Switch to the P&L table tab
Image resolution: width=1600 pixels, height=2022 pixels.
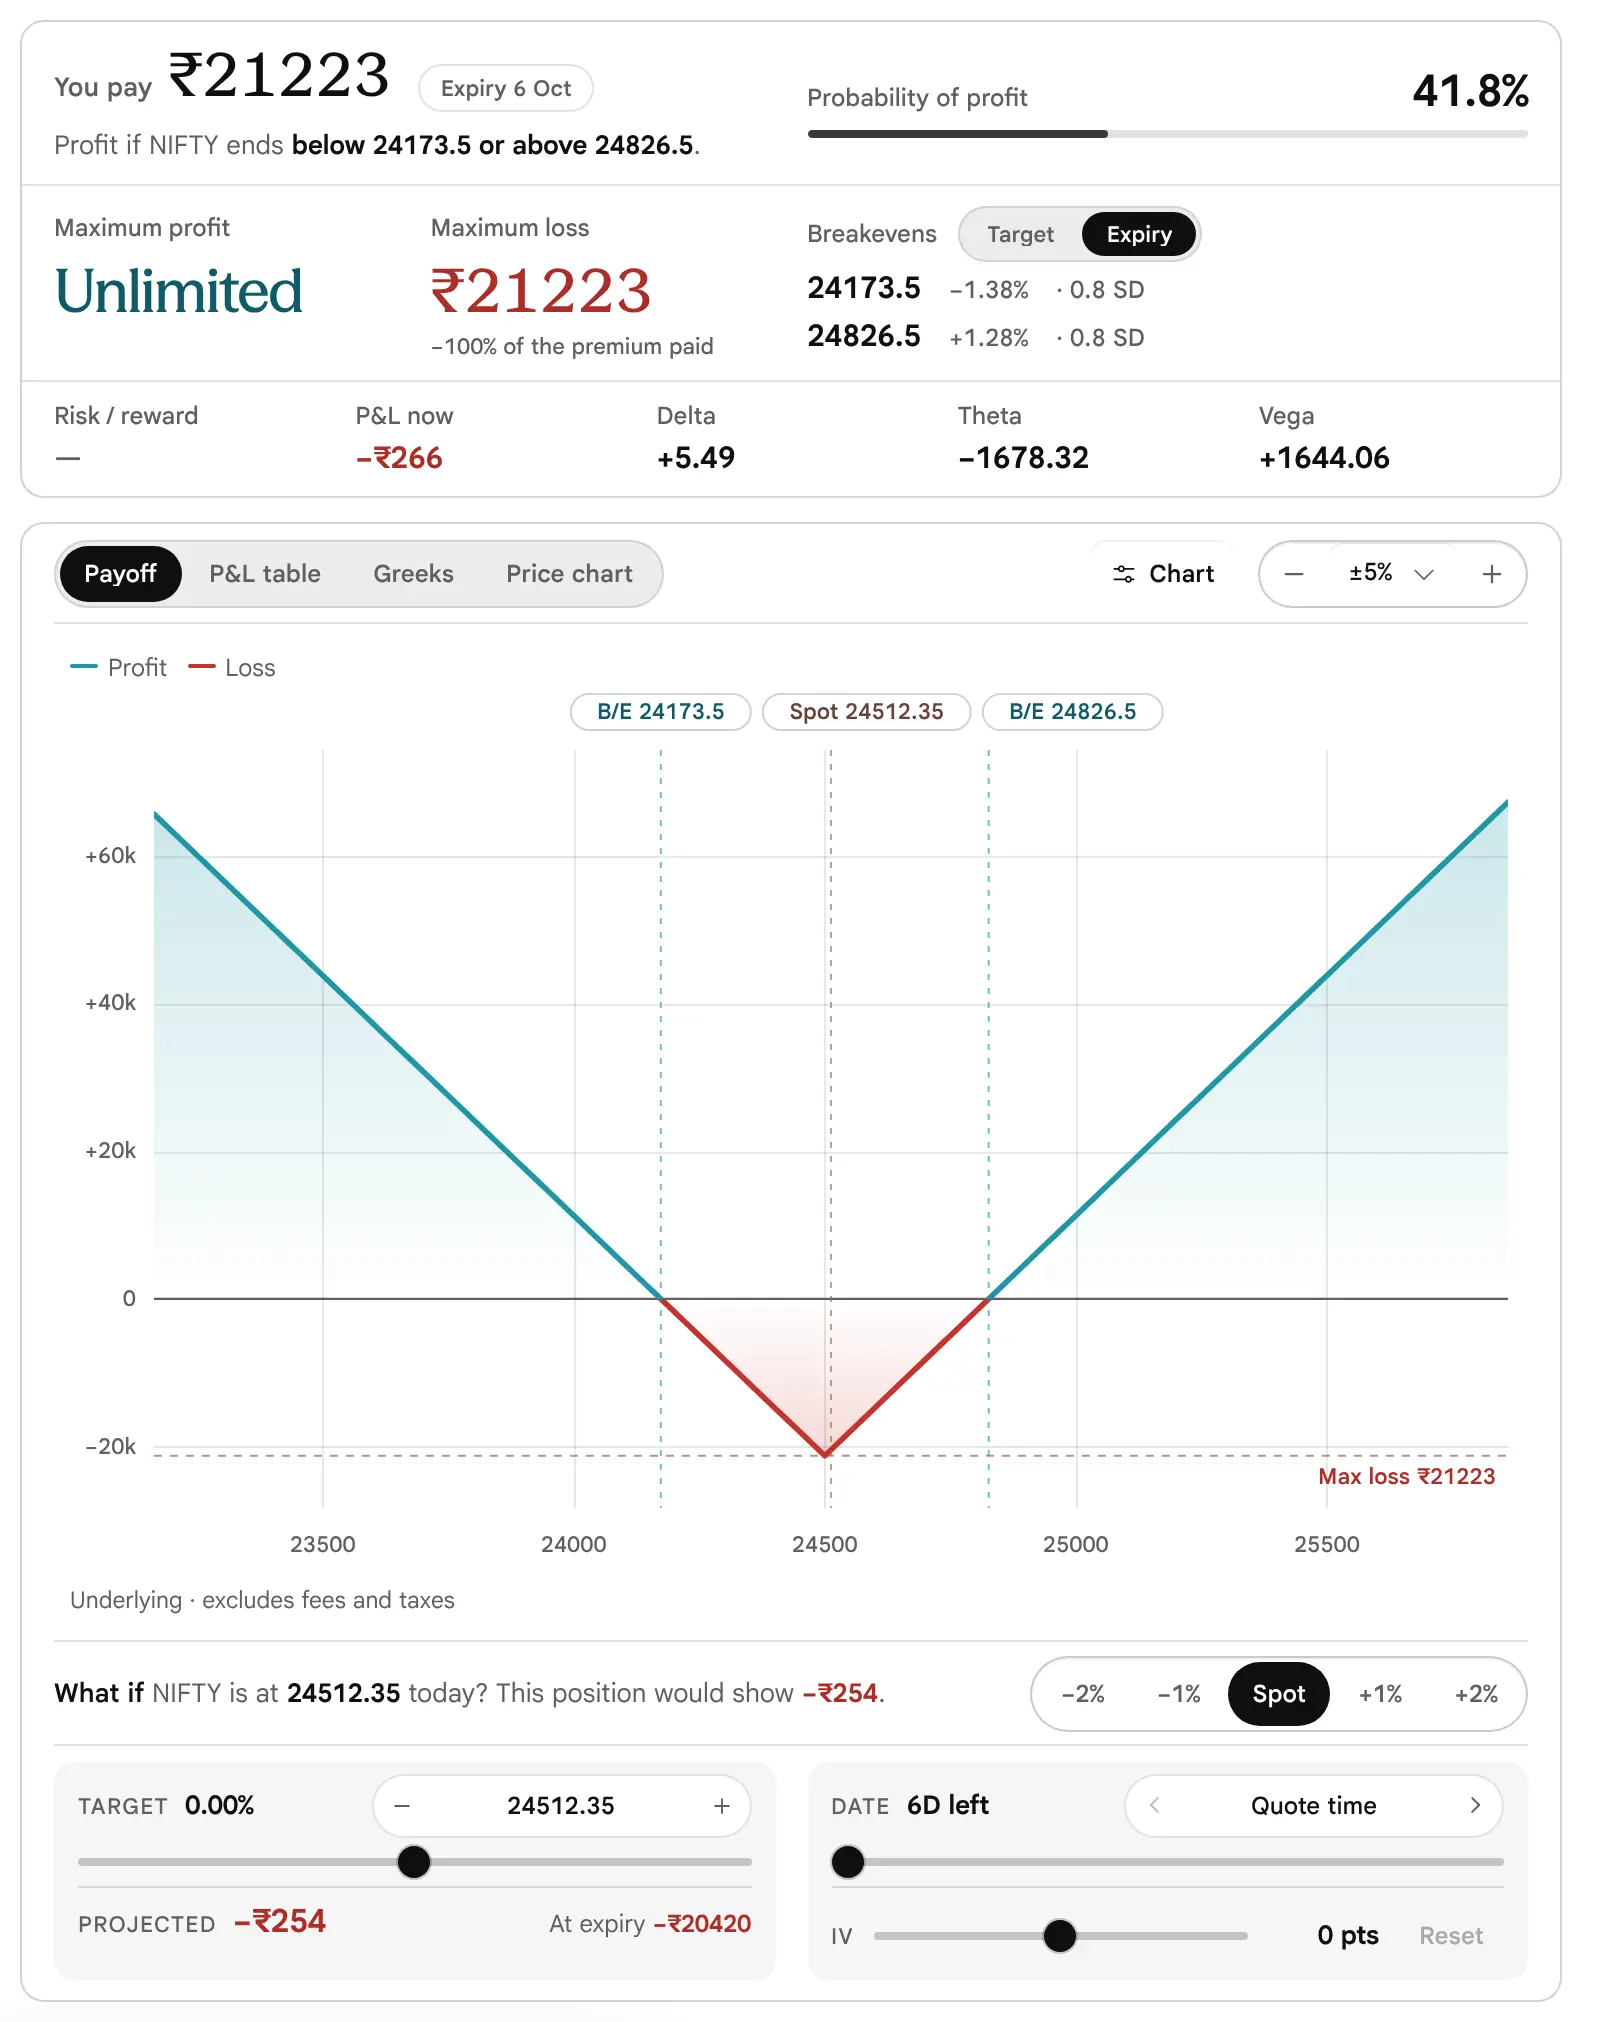265,574
